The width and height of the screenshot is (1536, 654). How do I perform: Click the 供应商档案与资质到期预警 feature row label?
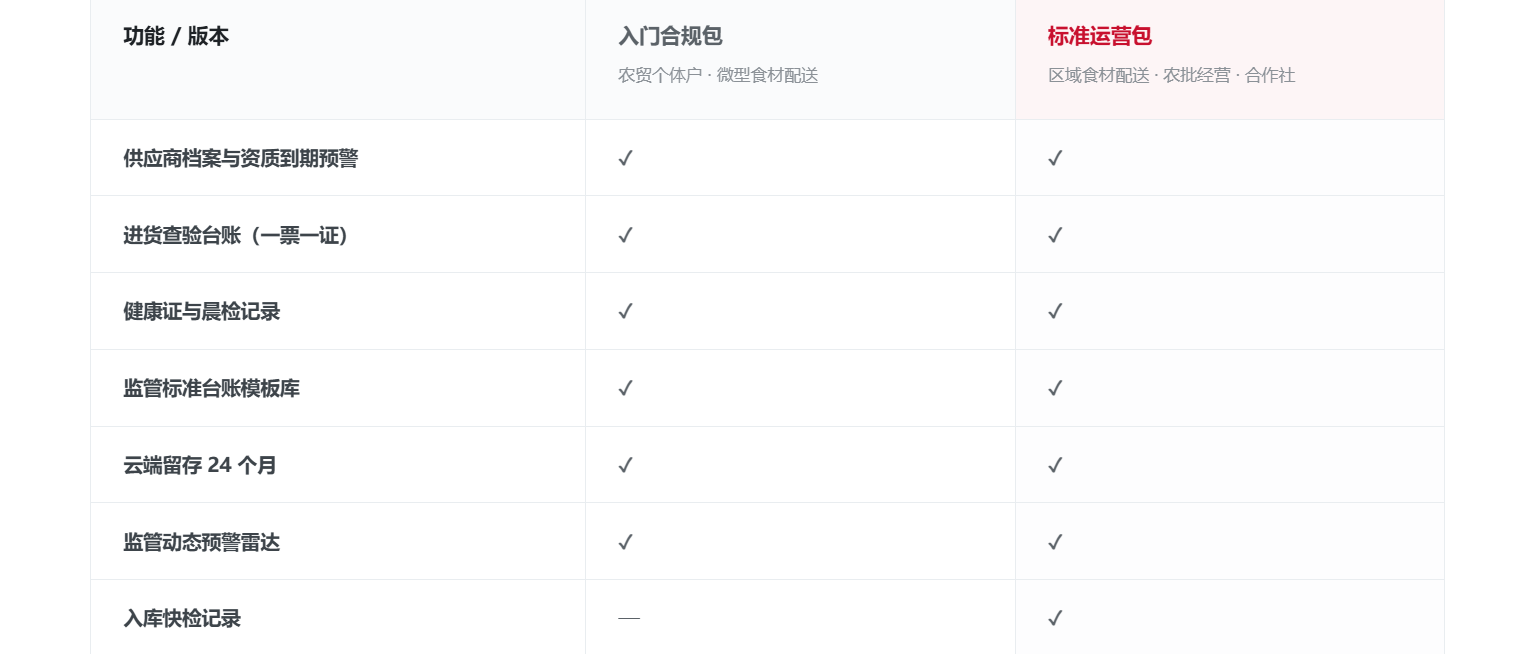[241, 158]
